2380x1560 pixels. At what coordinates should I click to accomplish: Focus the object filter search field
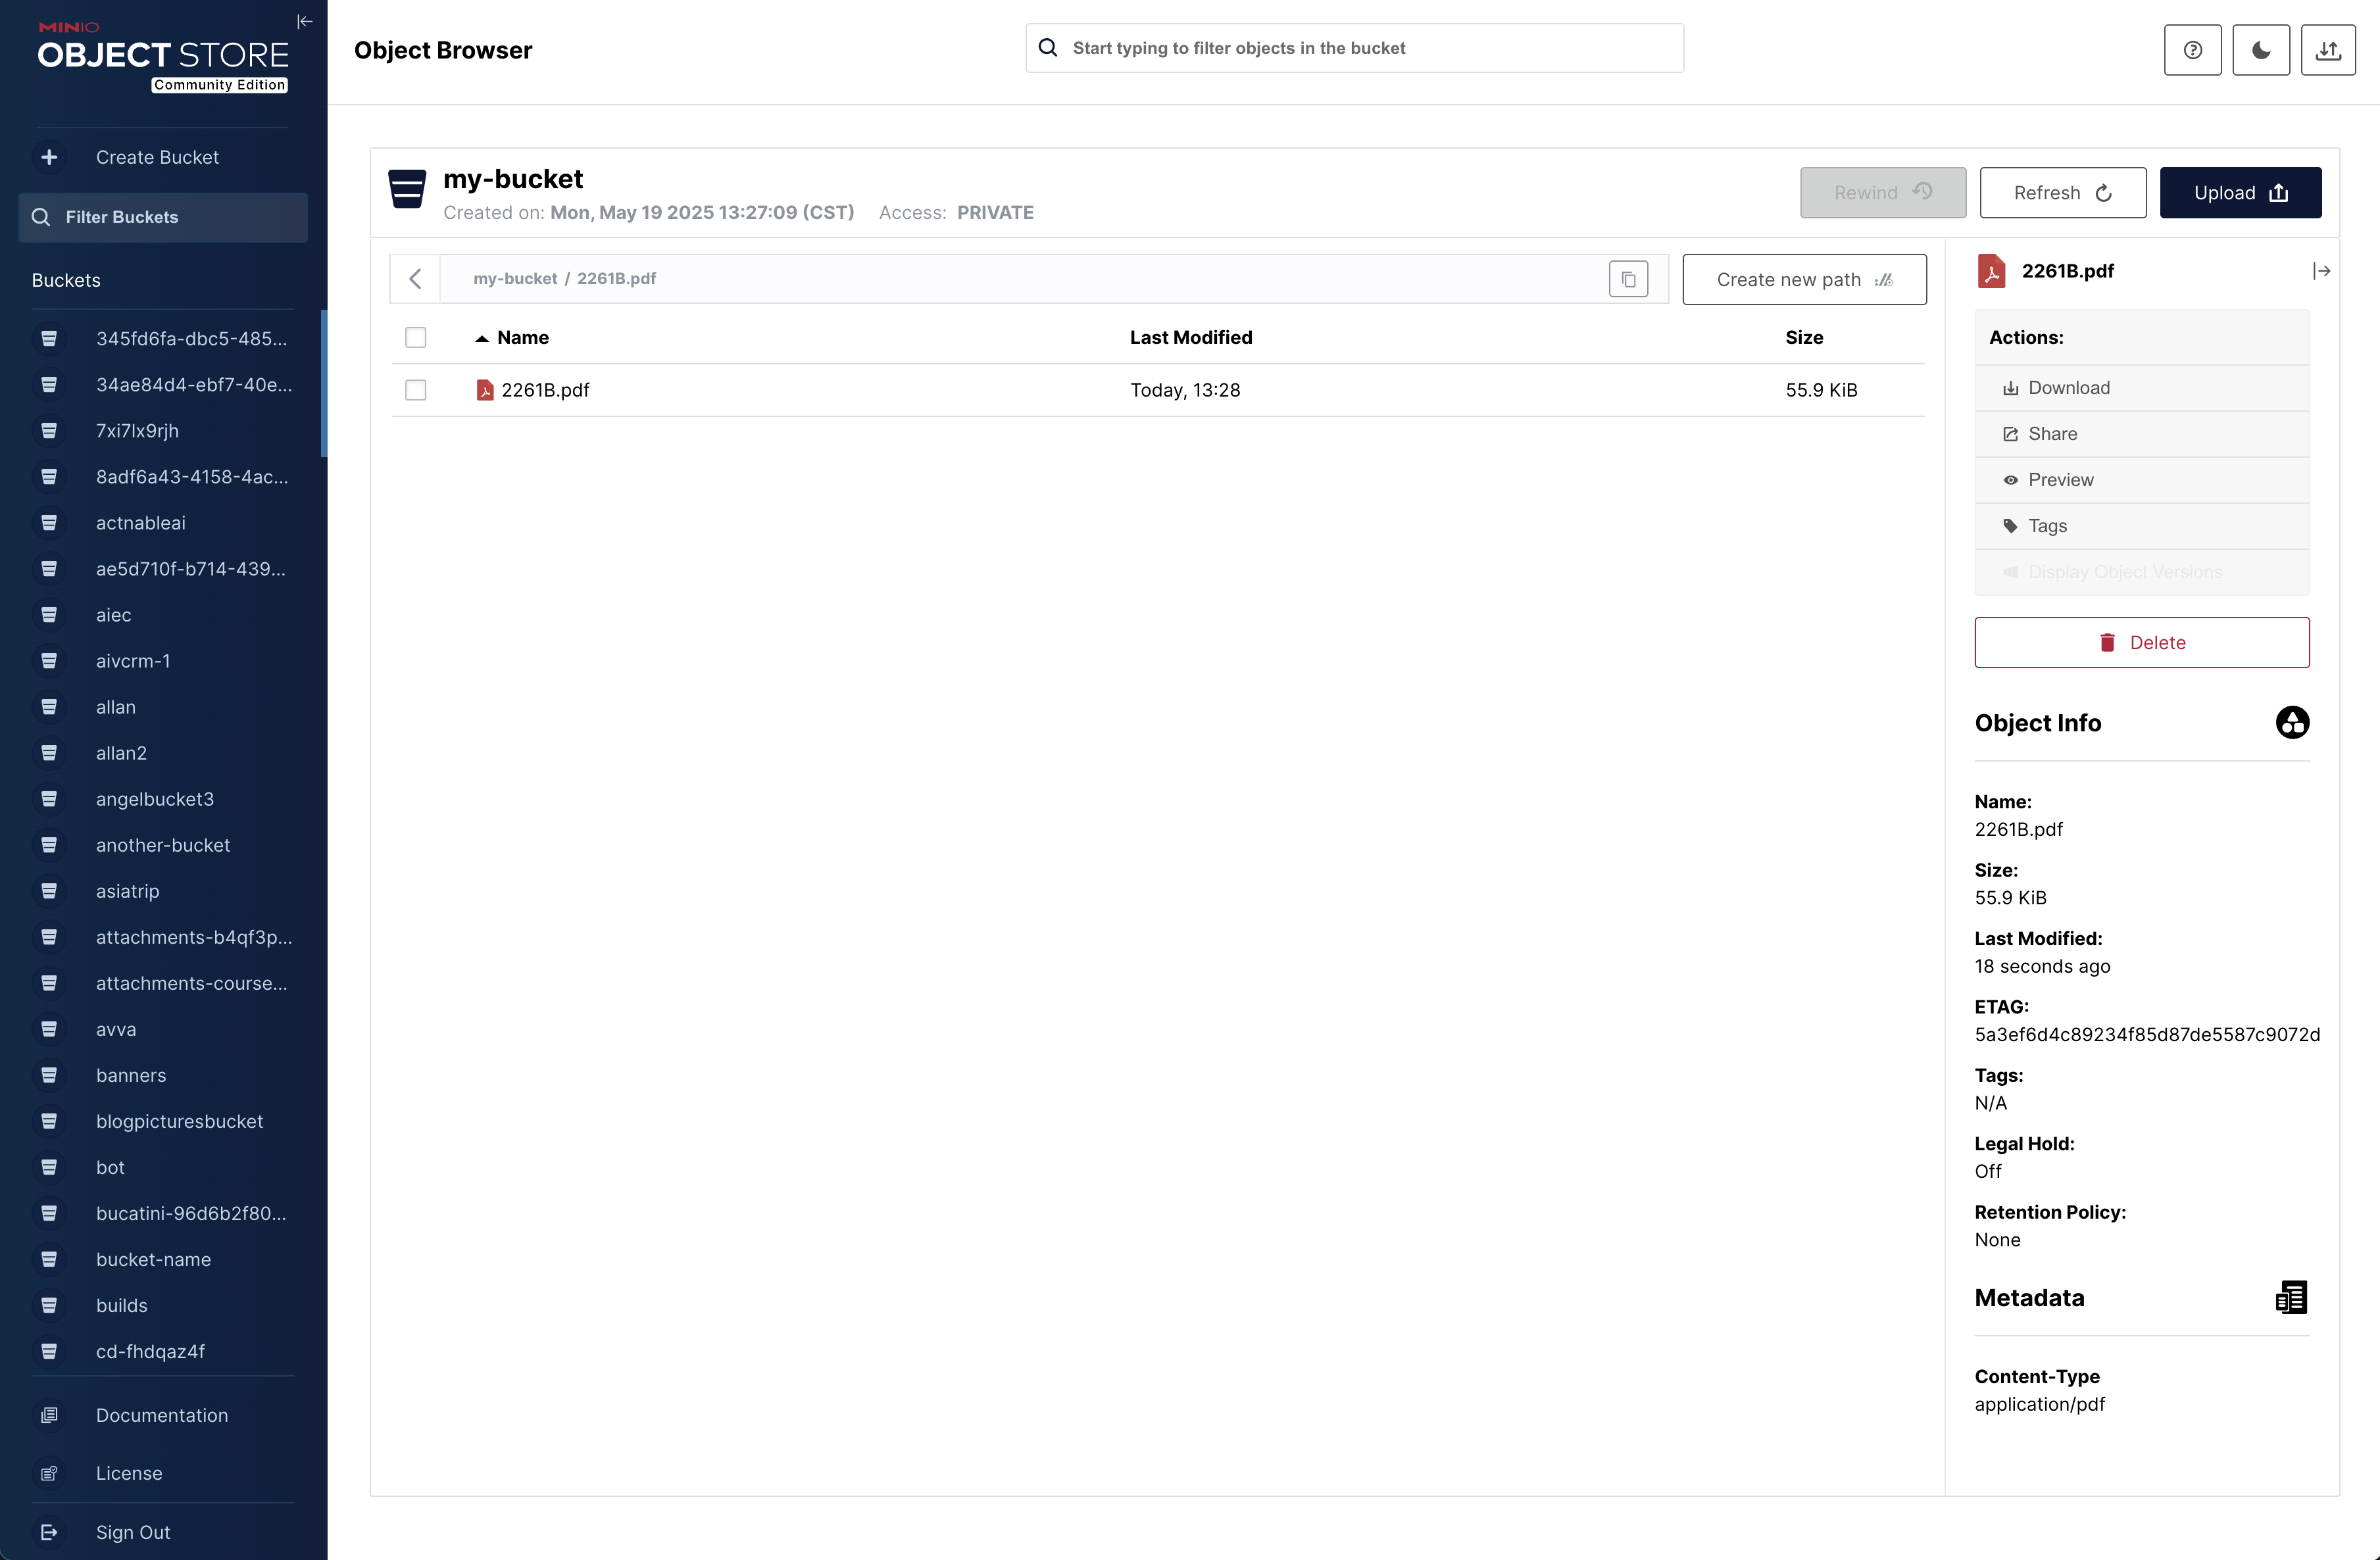(1370, 48)
